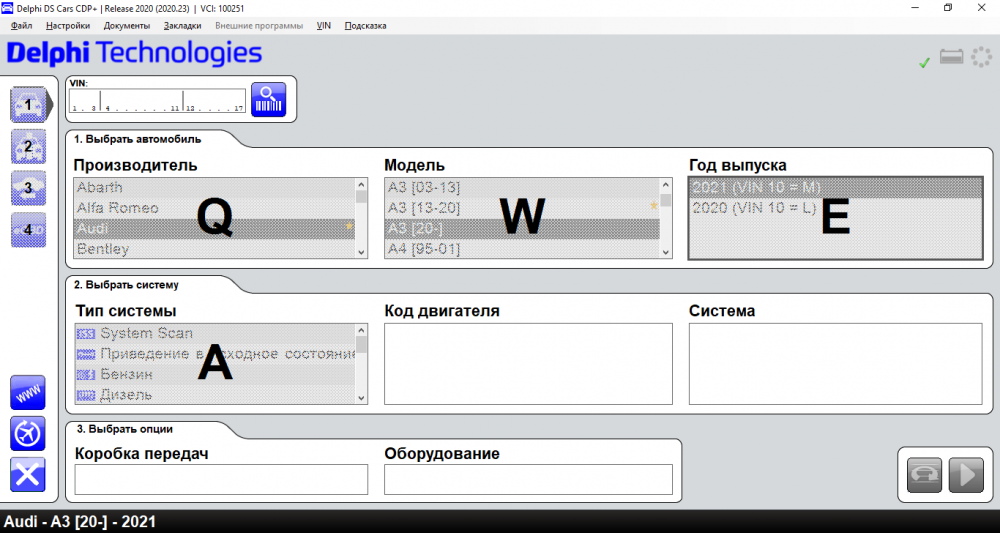Viewport: 1000px width, 533px height.
Task: Click the Бензин row icon
Action: 85,374
